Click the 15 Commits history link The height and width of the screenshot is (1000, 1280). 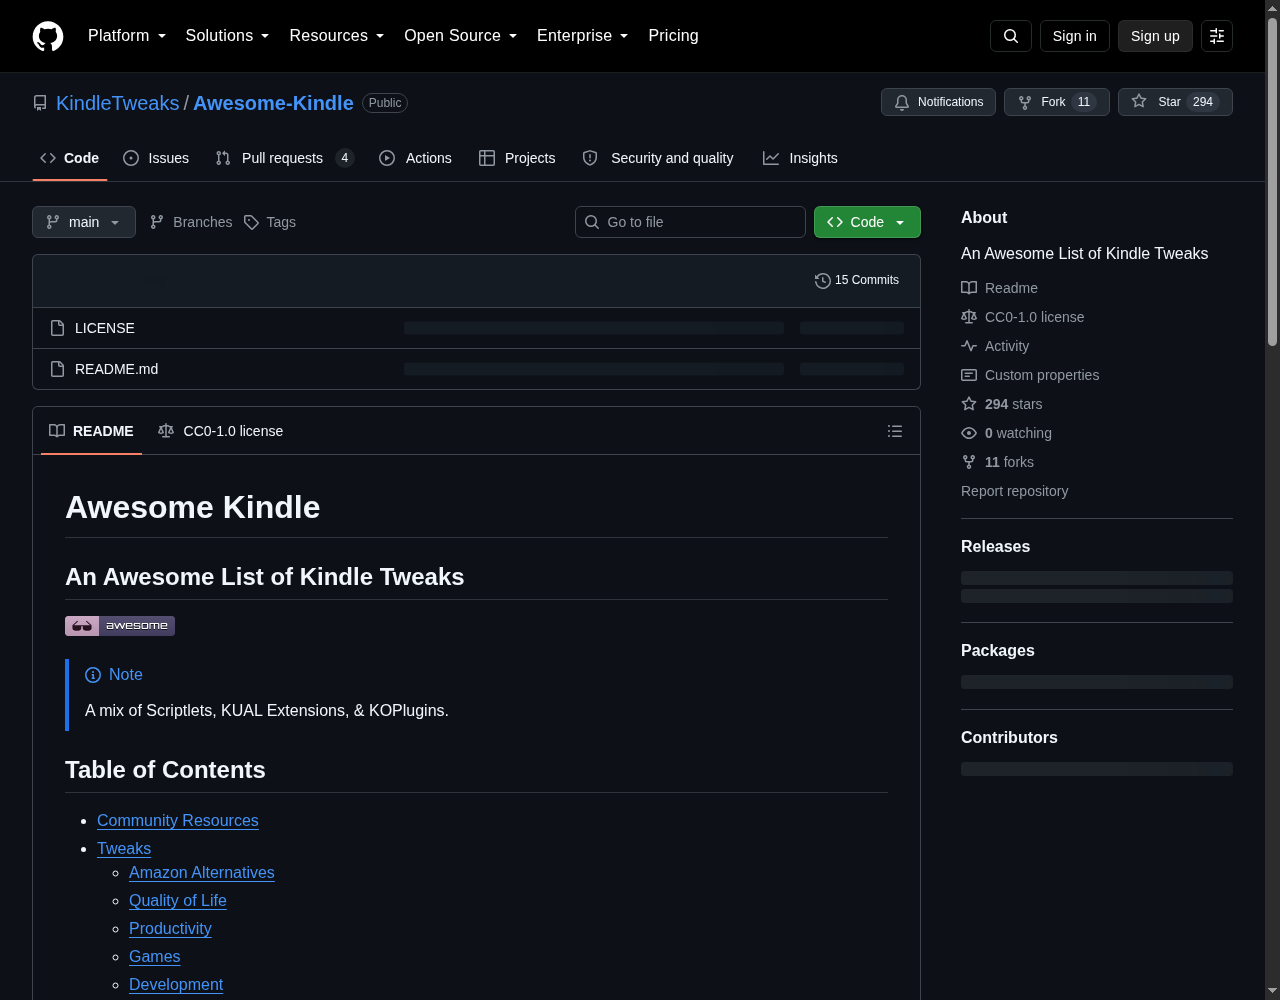click(x=857, y=280)
